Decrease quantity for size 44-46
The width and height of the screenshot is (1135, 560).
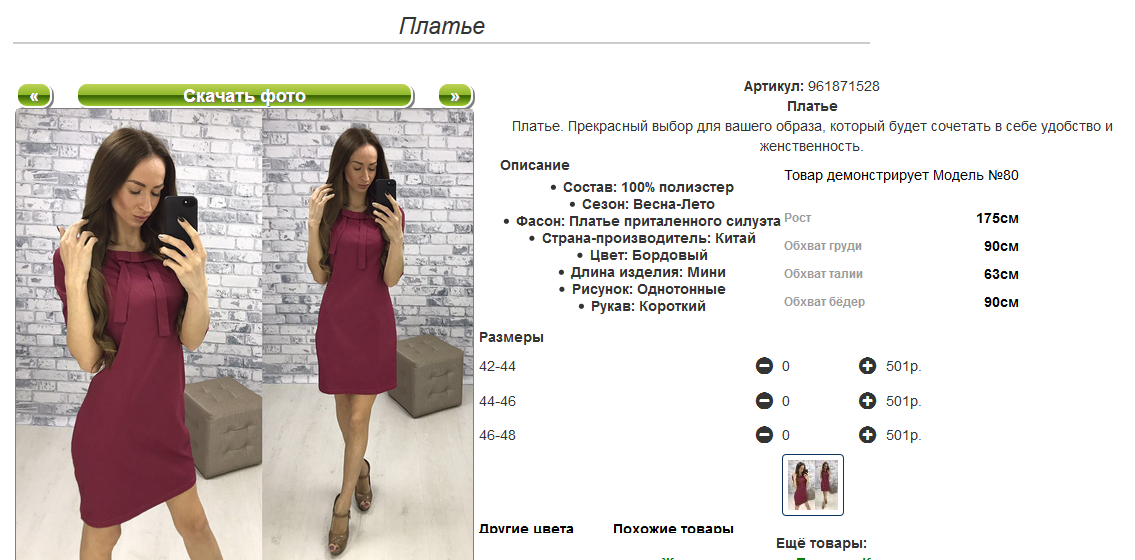[764, 401]
